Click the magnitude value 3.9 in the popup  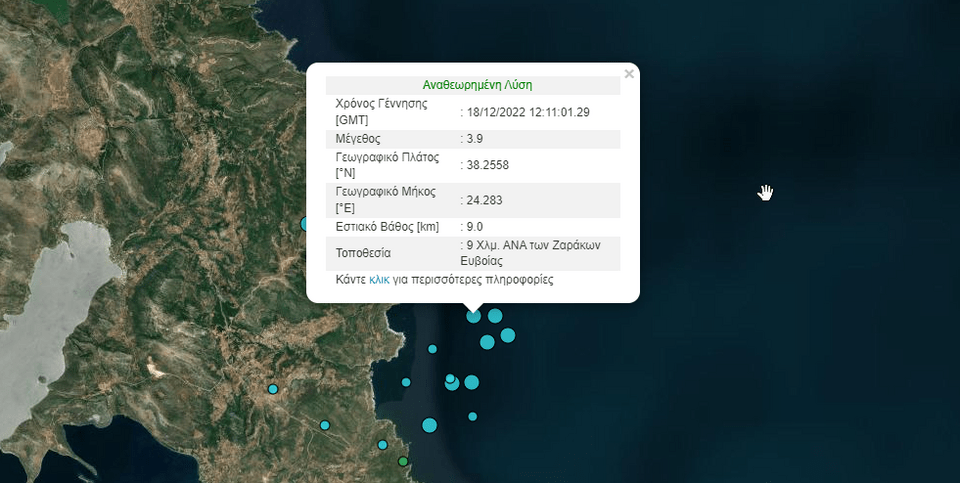(x=475, y=138)
